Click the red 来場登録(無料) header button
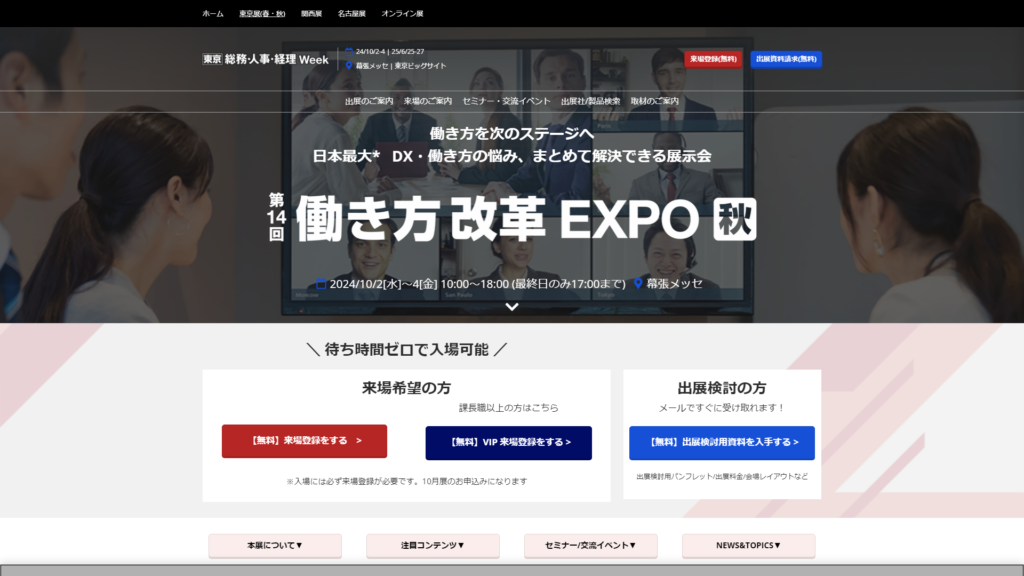Screen dimensions: 1024x576 (713, 59)
